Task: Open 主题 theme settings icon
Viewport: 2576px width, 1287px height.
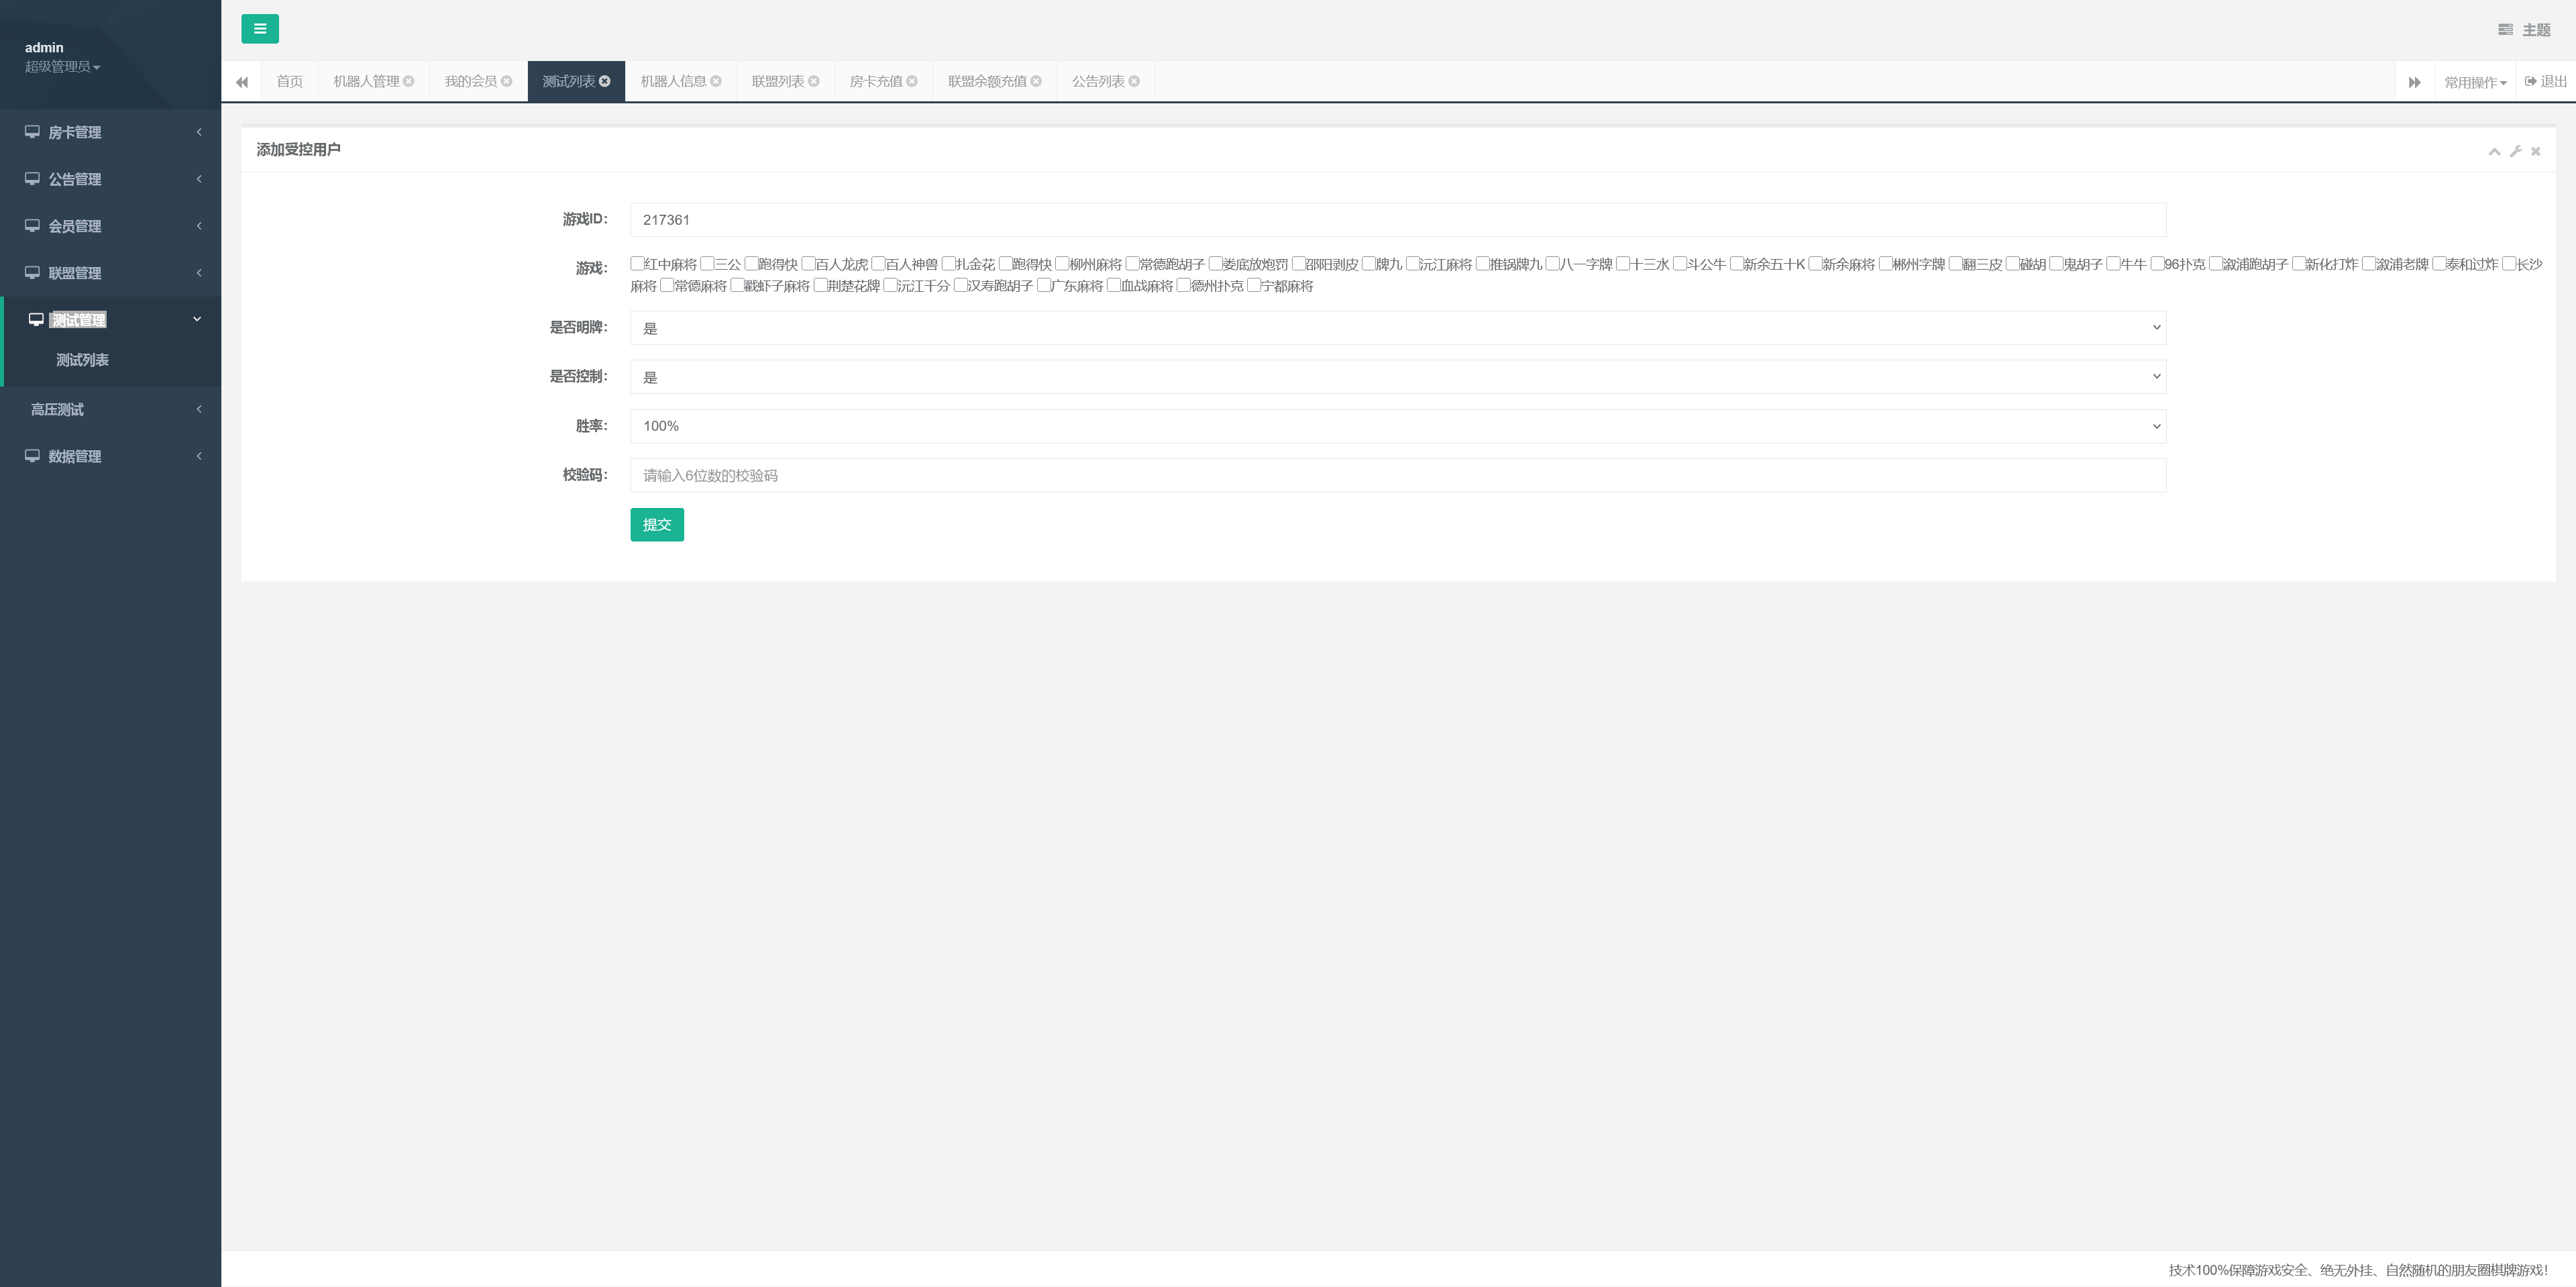Action: 2505,30
